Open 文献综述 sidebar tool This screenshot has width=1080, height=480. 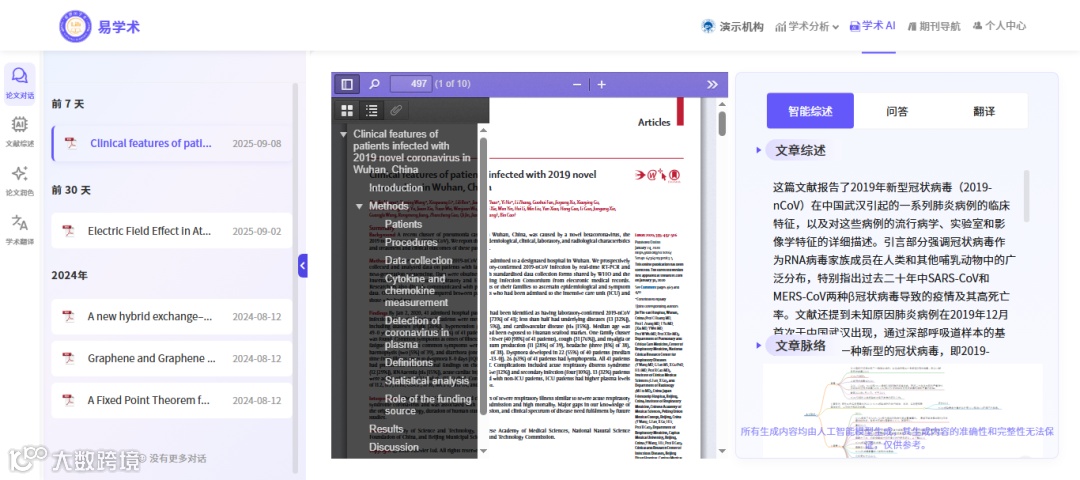click(x=19, y=132)
